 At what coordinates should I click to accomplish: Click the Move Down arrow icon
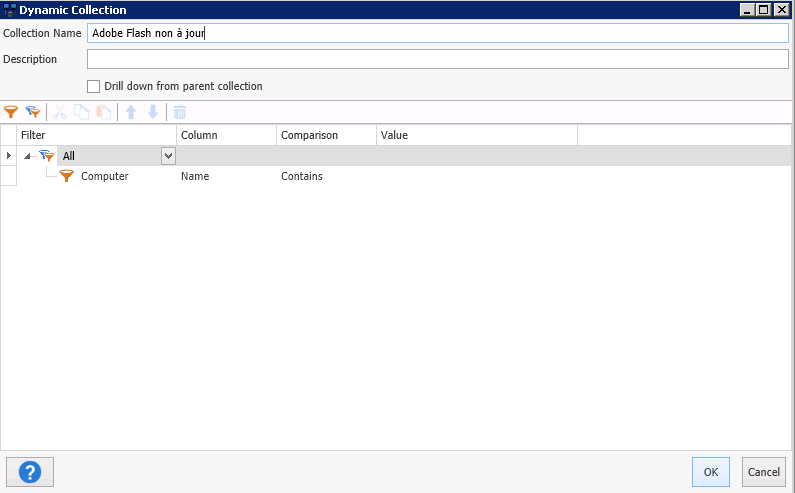coord(153,112)
